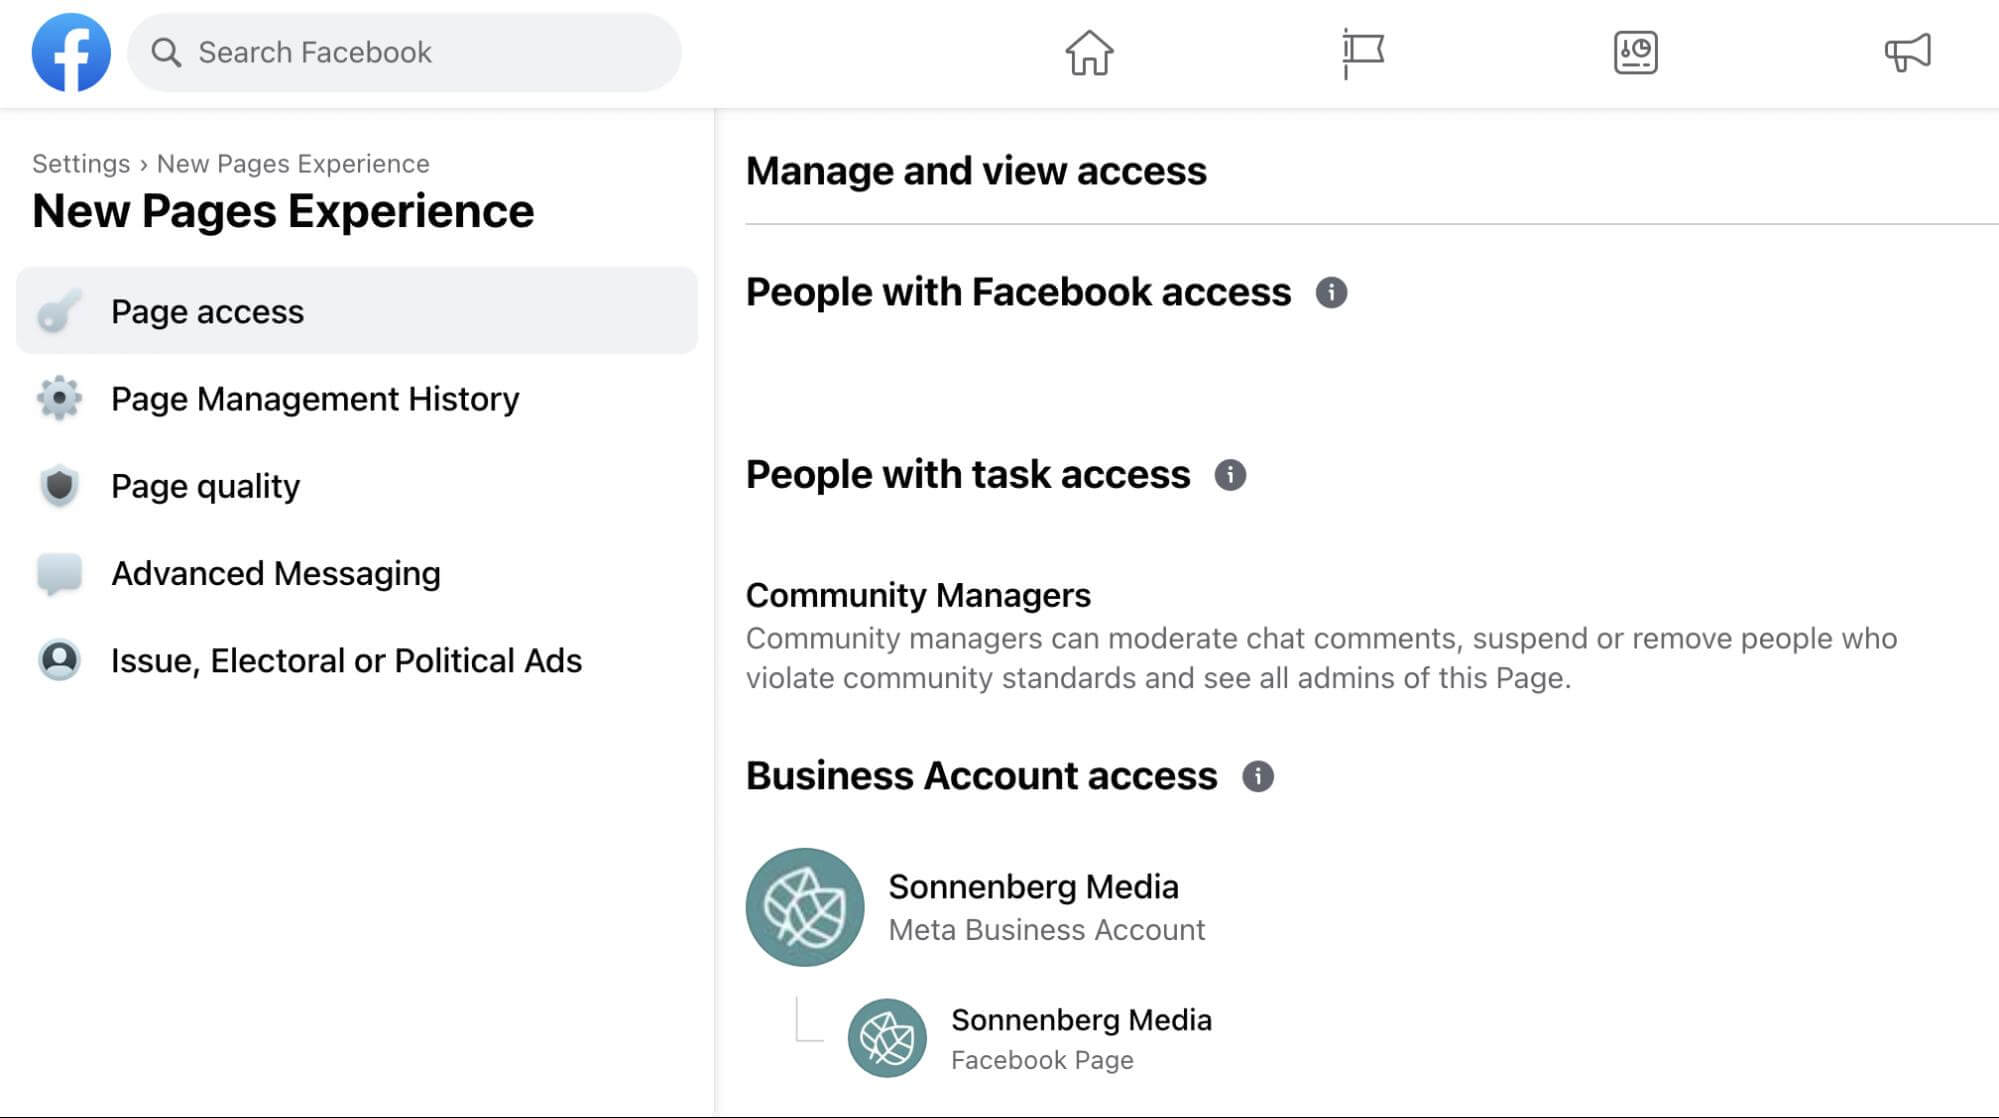The image size is (1999, 1118).
Task: Select the Page quality shield icon
Action: 58,485
